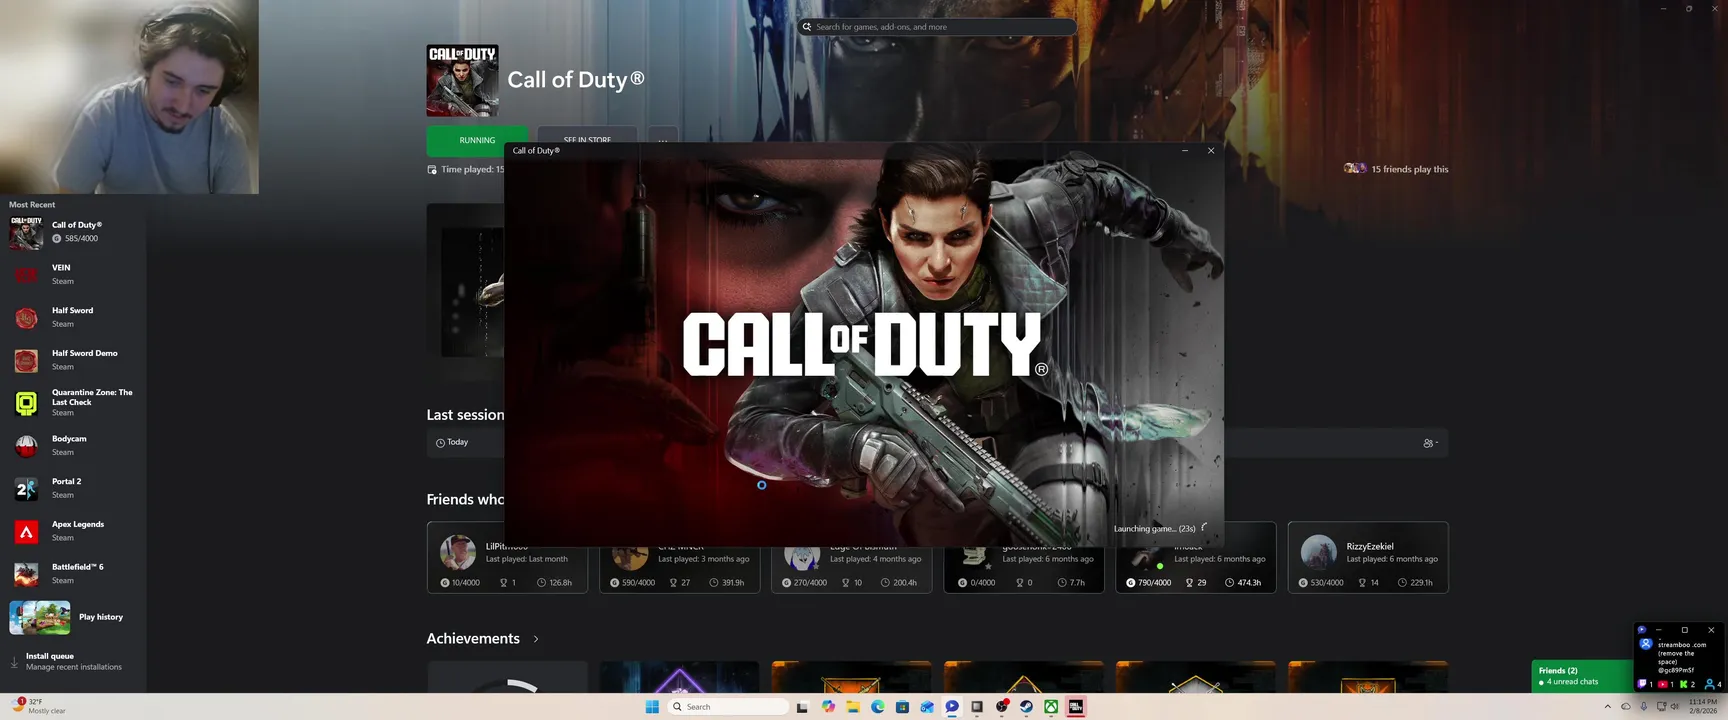Click RizzyEzekiel avatar
Viewport: 1728px width, 720px height.
point(1318,552)
